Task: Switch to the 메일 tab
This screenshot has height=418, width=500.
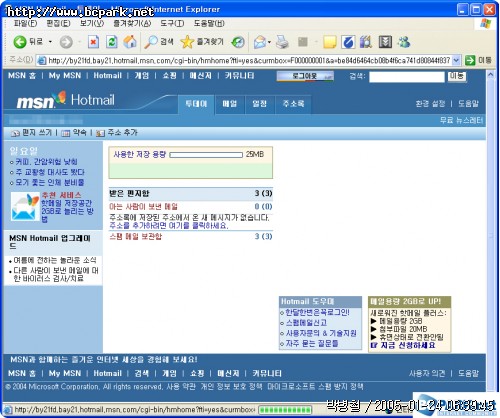Action: click(230, 104)
